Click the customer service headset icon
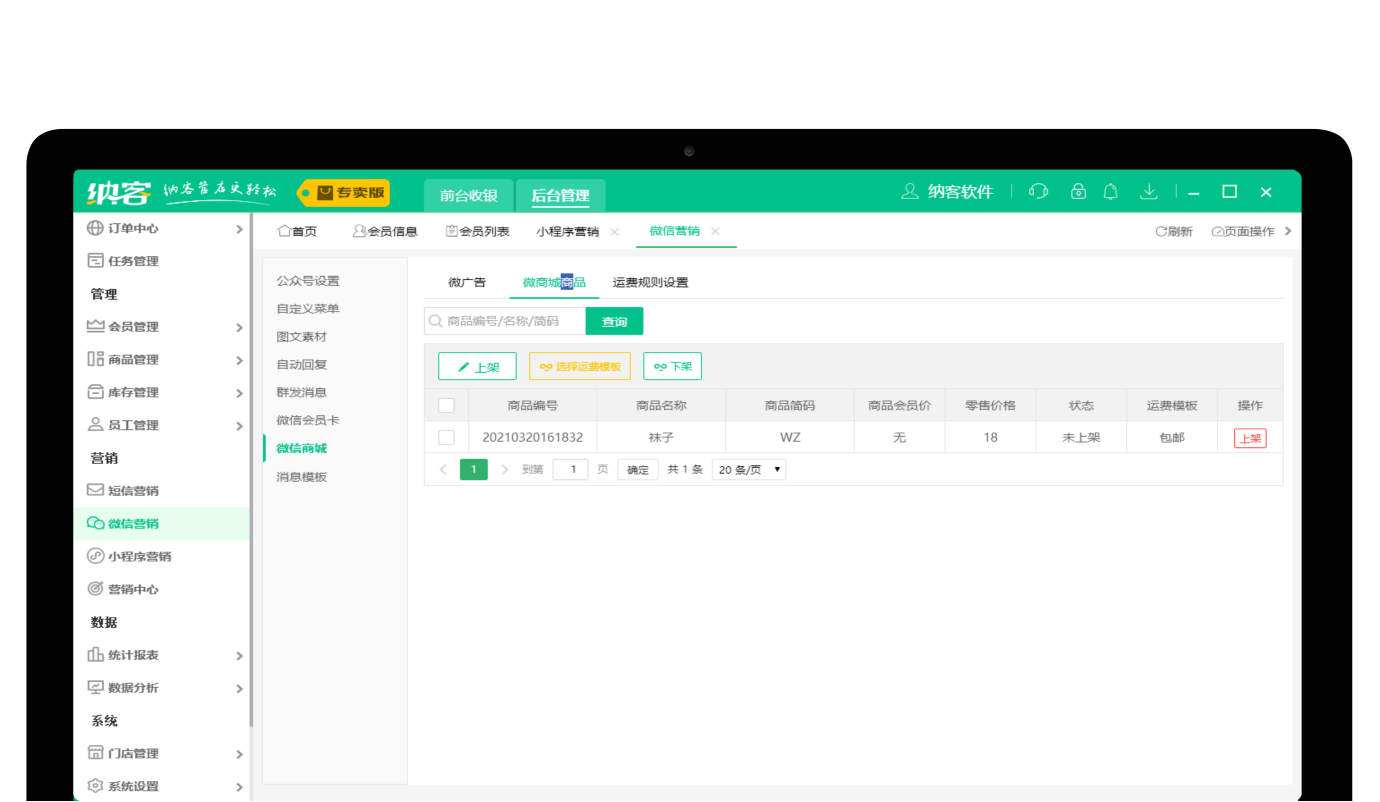 (1038, 192)
